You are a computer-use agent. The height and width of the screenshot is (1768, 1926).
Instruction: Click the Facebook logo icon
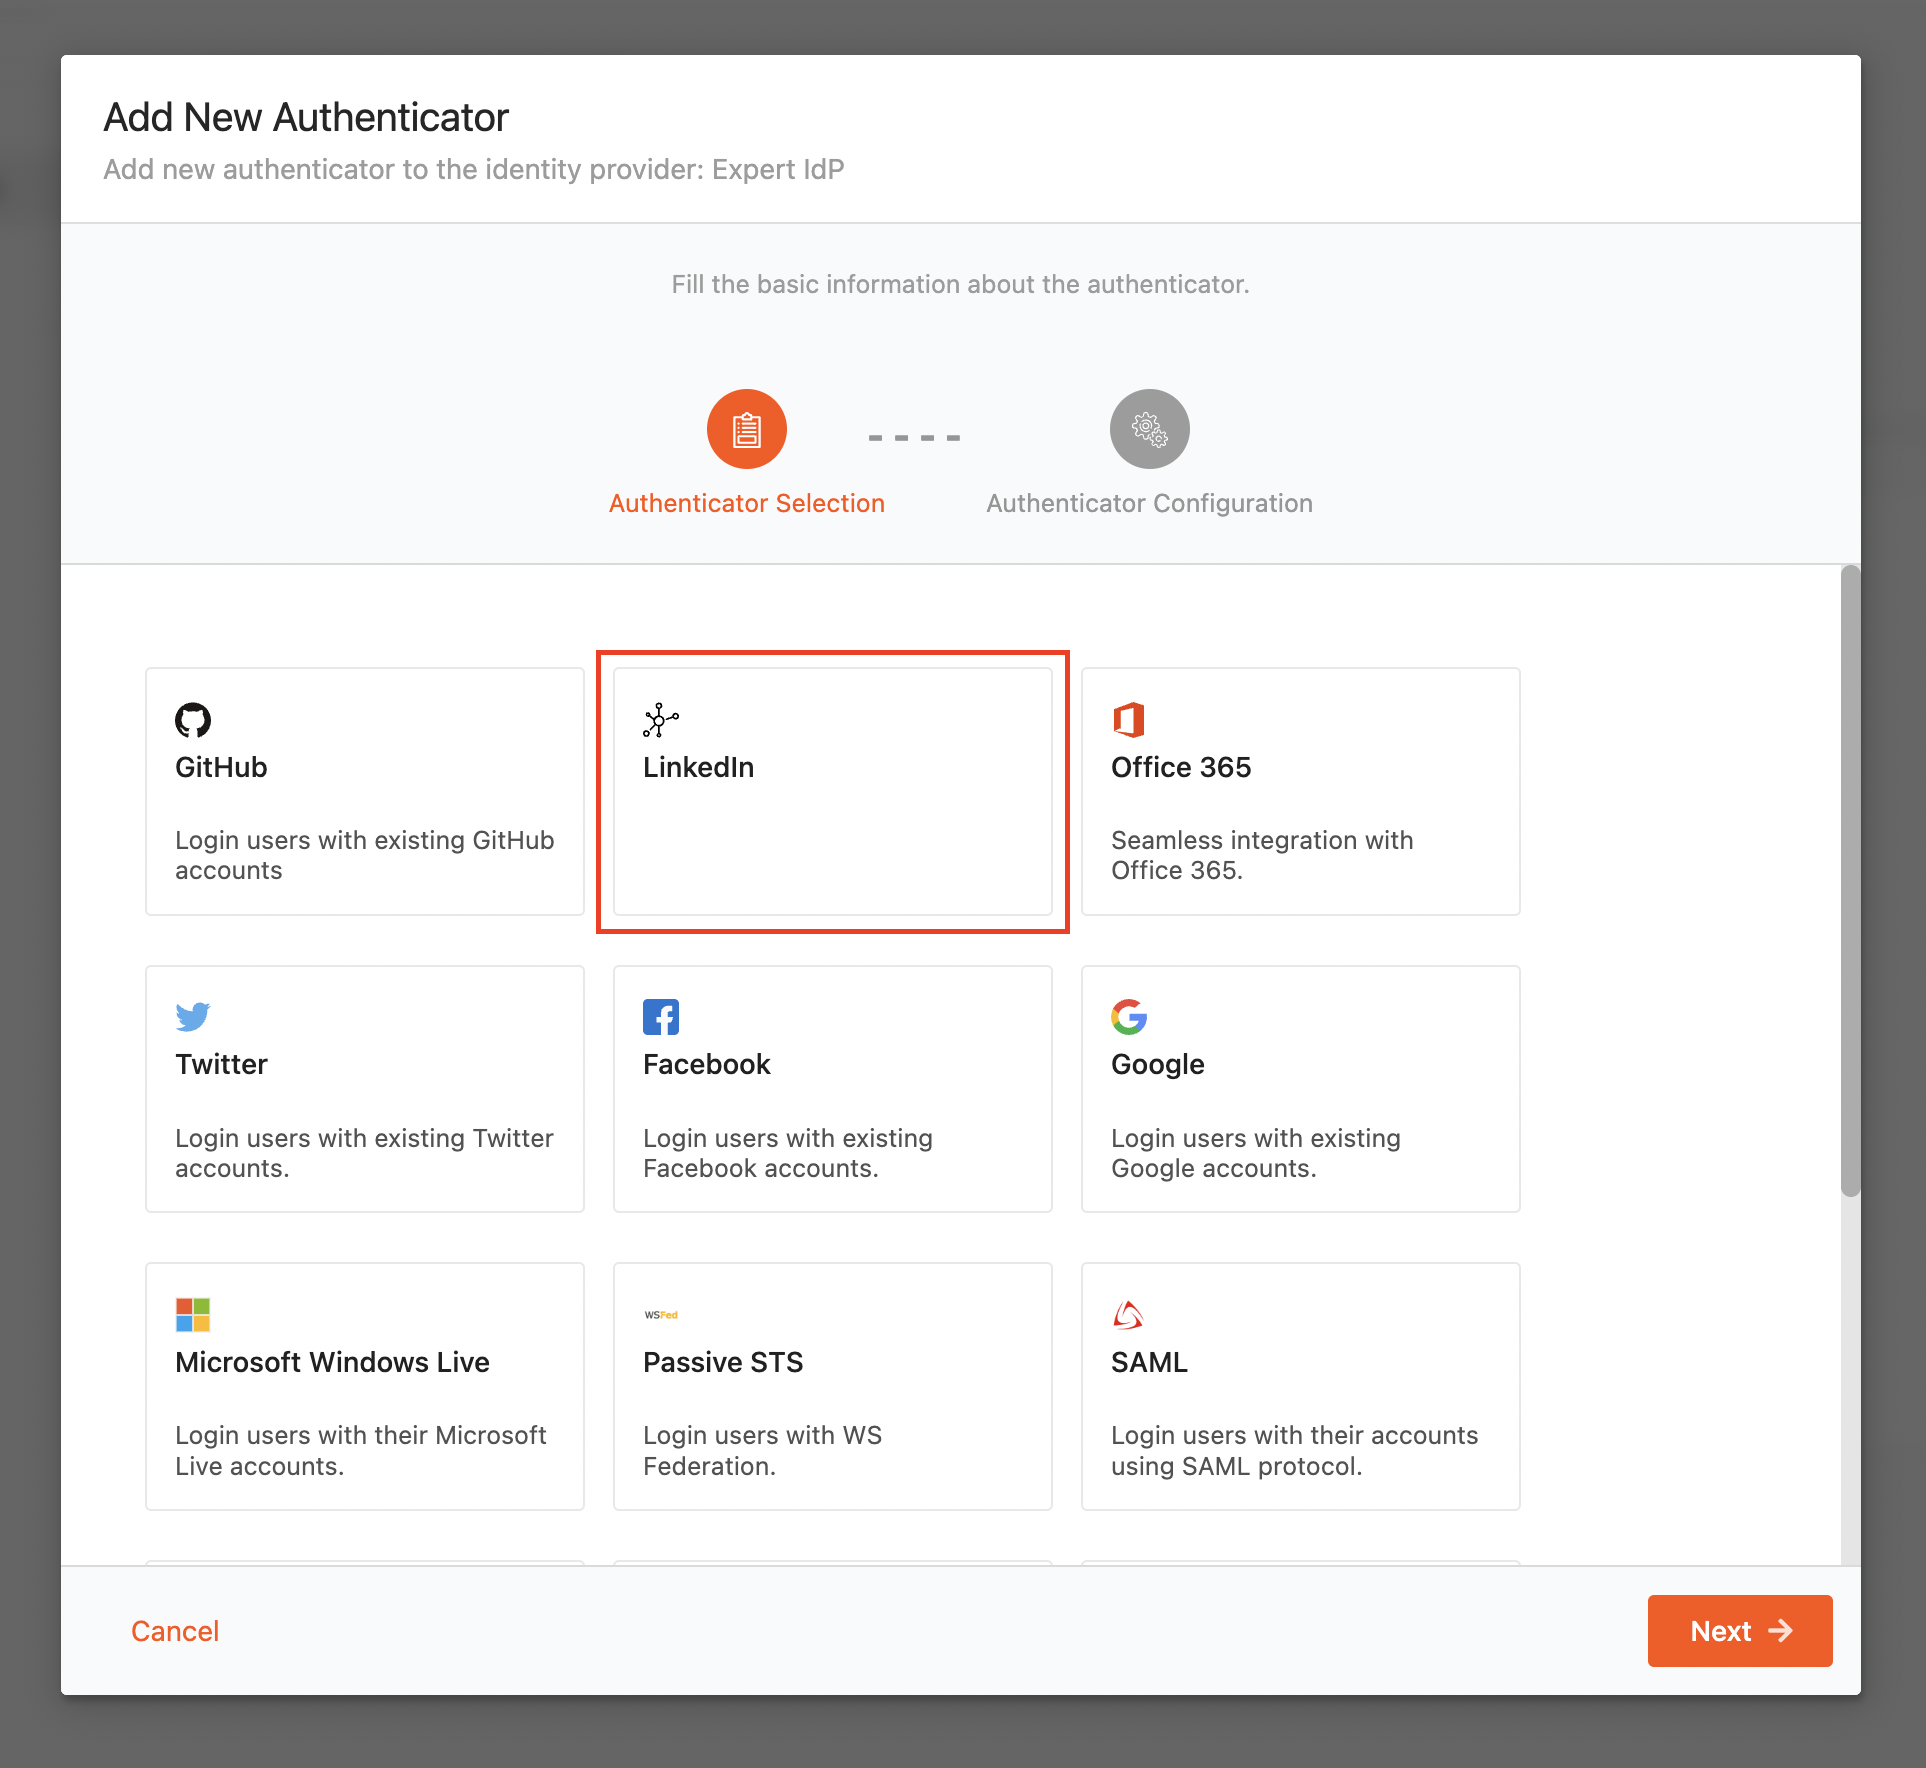tap(661, 1017)
